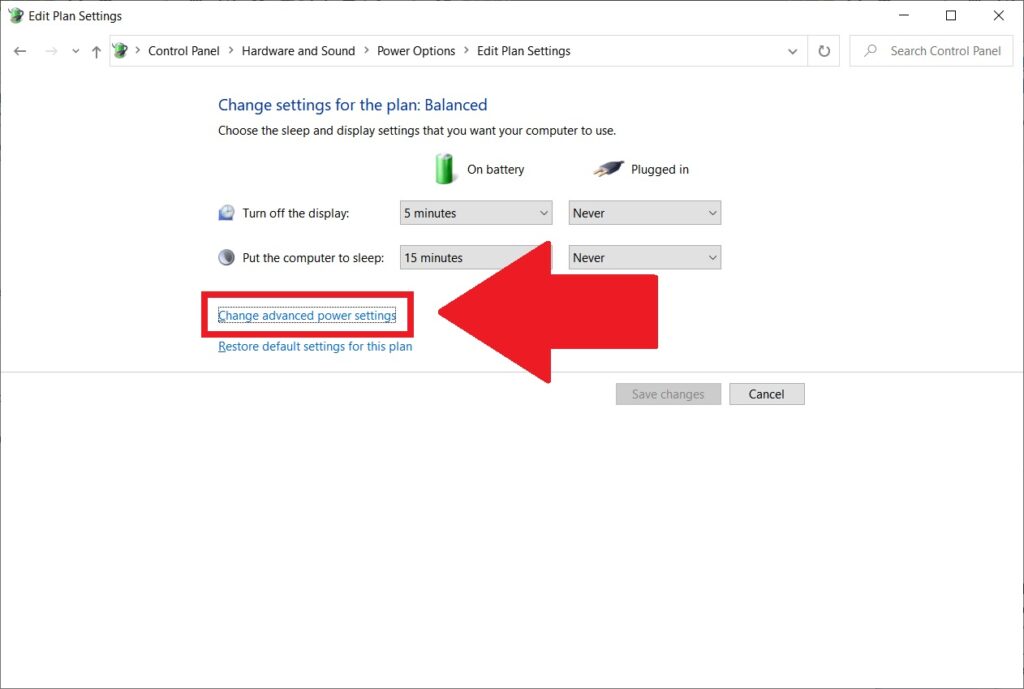Open display timeout dropdown for Plugged in
Viewport: 1024px width, 689px height.
pos(644,213)
